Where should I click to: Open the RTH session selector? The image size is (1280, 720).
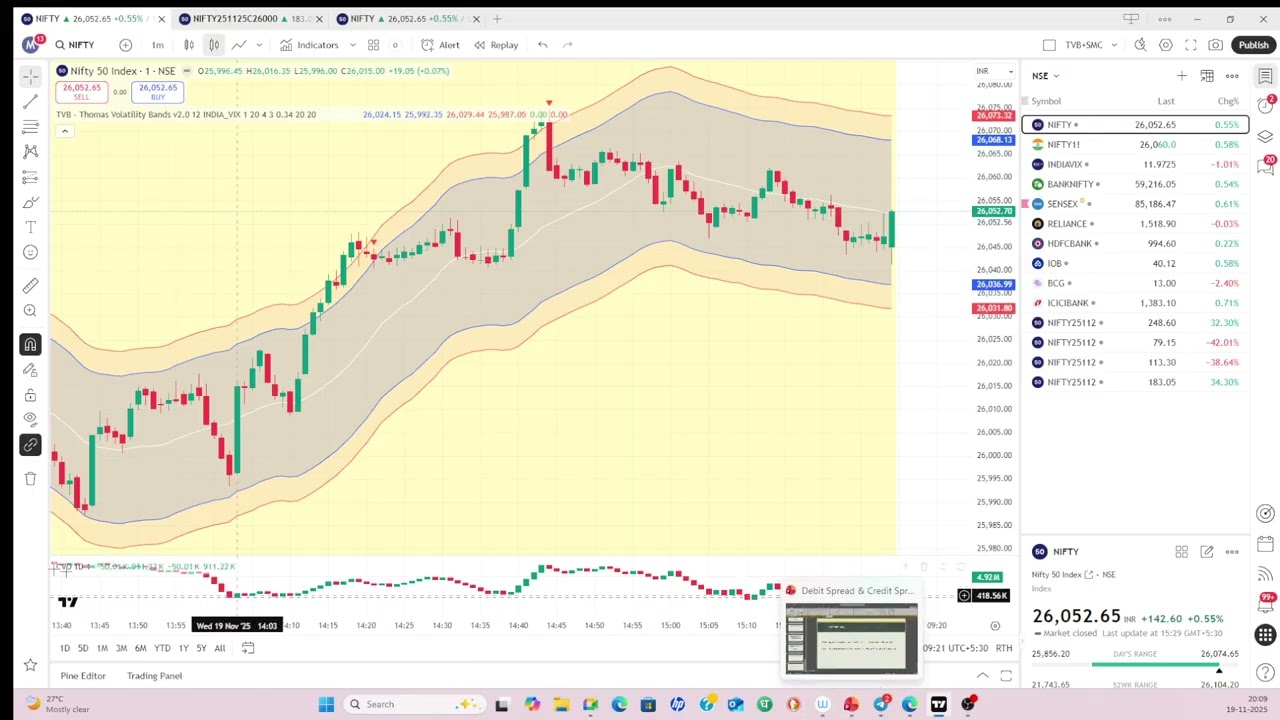click(x=1003, y=648)
